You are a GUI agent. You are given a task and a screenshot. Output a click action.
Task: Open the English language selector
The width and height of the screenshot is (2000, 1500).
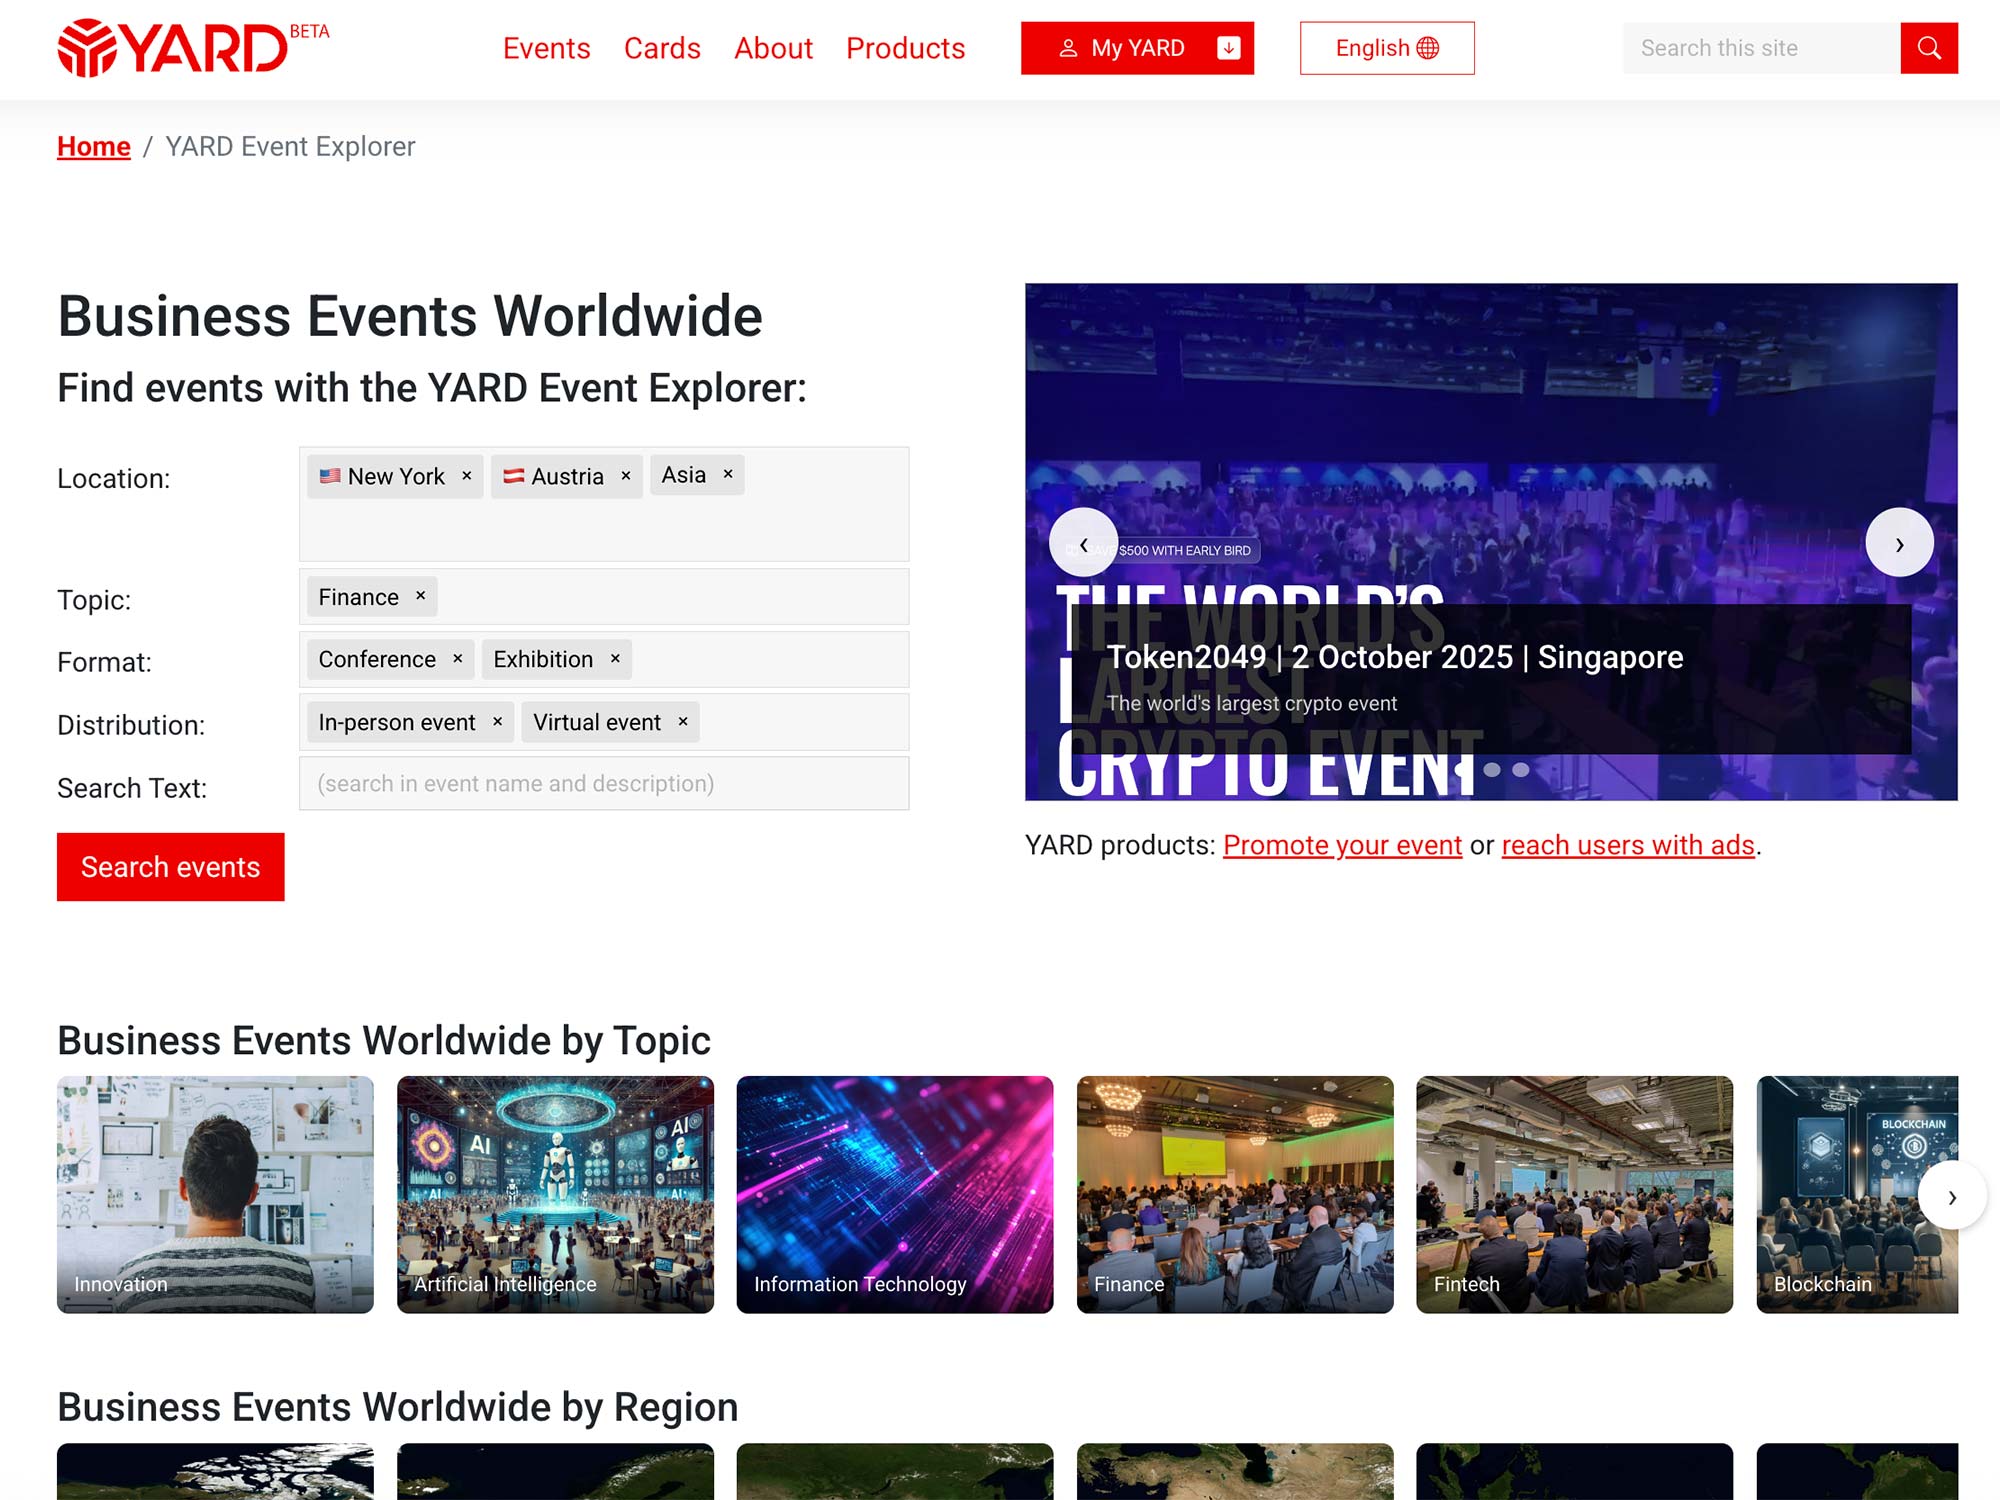1387,48
